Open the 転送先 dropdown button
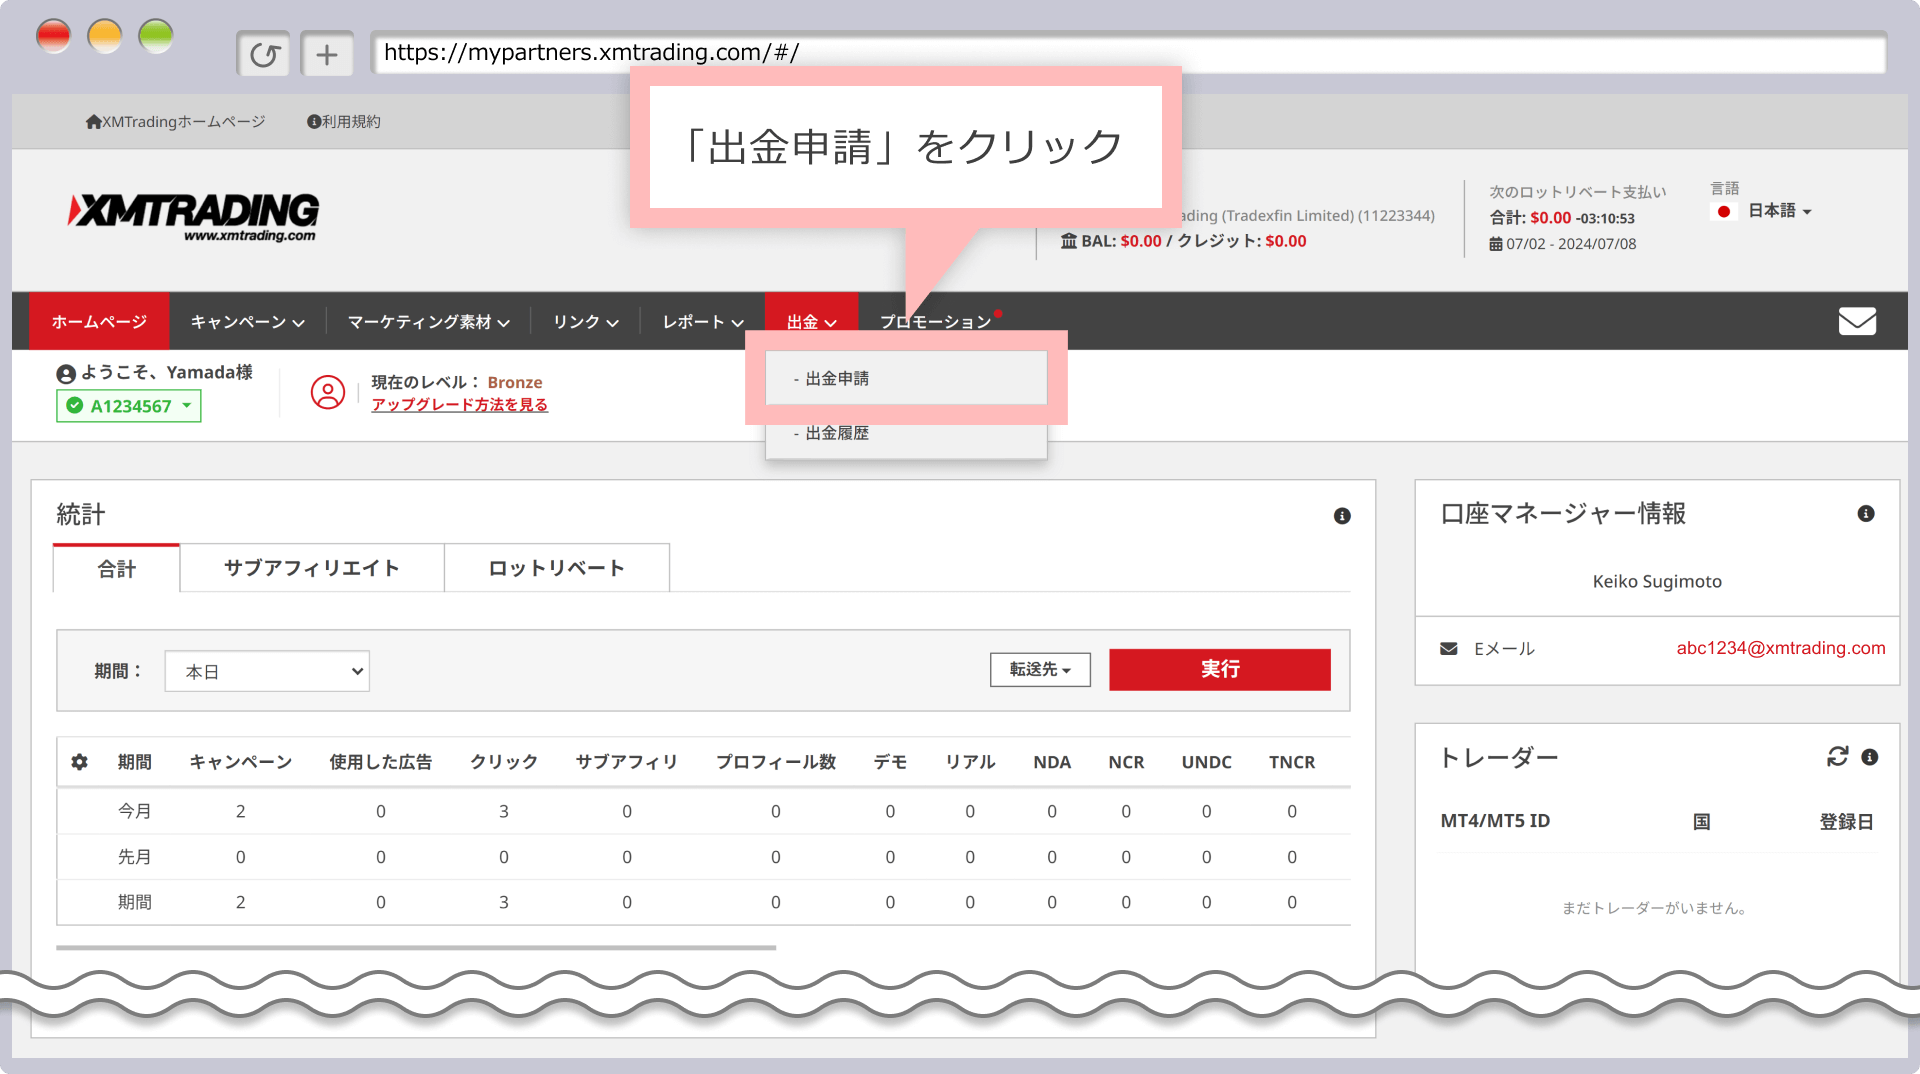The width and height of the screenshot is (1920, 1074). click(x=1040, y=669)
